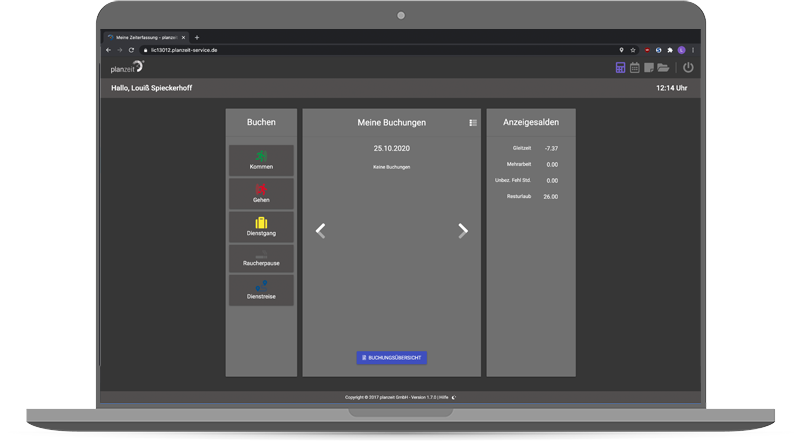Click the date 25.10.2020

[x=391, y=149]
